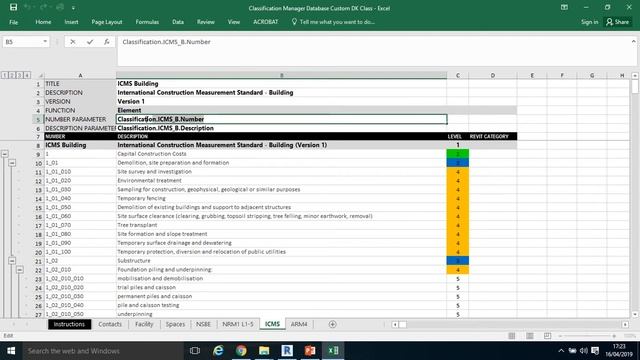The height and width of the screenshot is (360, 640).
Task: Add a new sheet with plus icon
Action: [332, 324]
